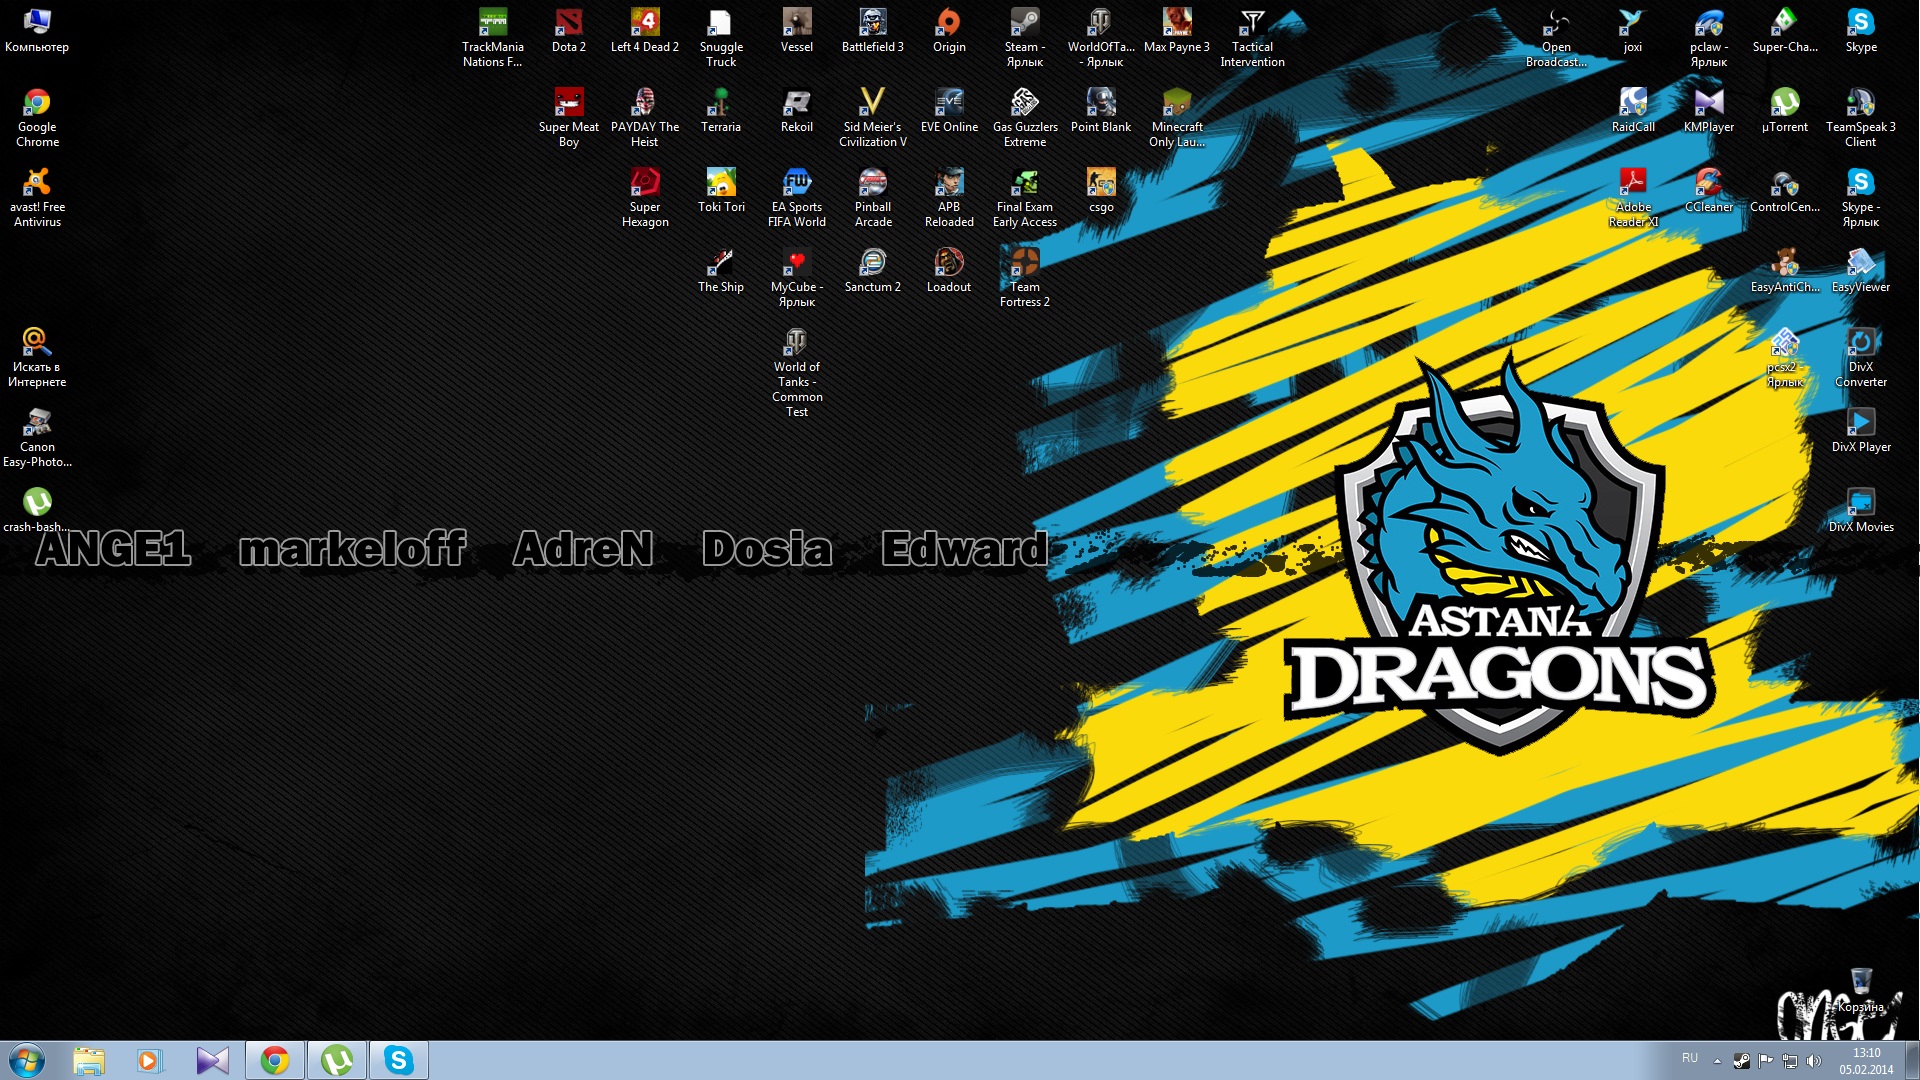Click the Google Chrome desktop shortcut
Screen dimensions: 1920x1080
pos(37,104)
